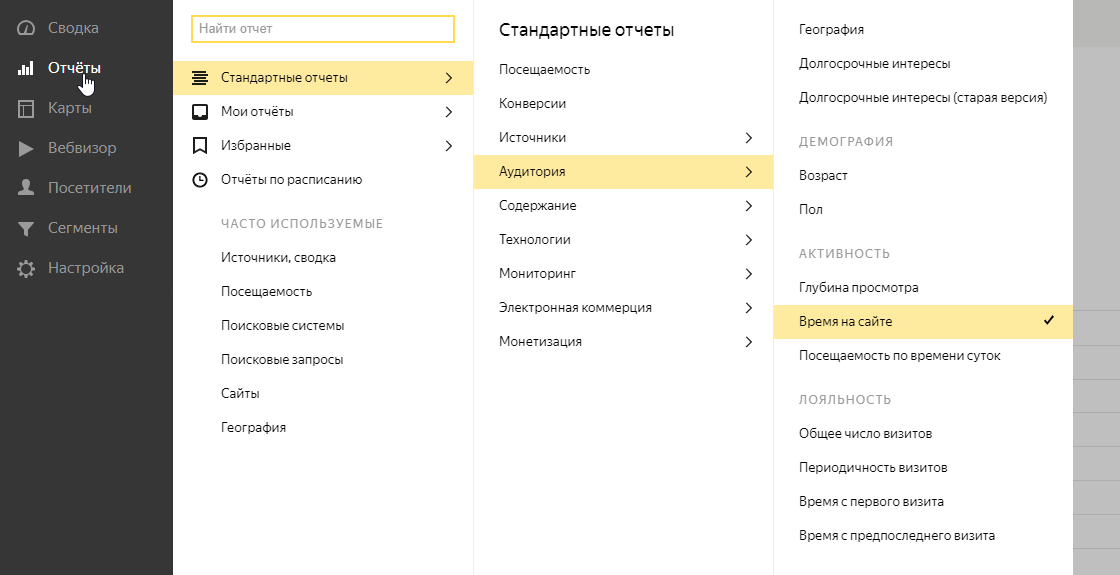Select the Карты layout icon
Viewport: 1120px width, 575px height.
click(x=26, y=109)
